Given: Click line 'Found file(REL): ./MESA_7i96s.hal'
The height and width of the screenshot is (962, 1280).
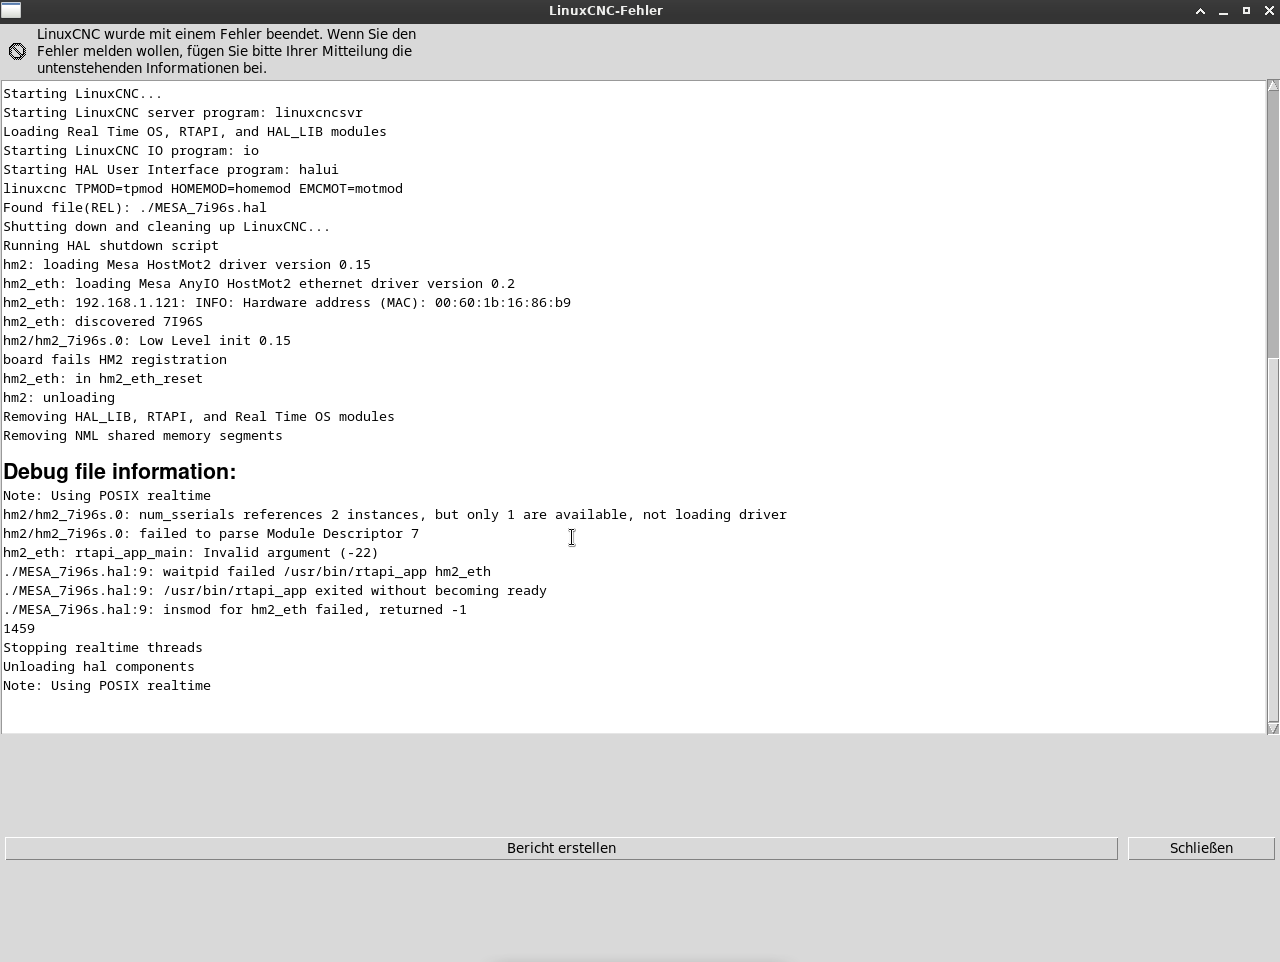Looking at the screenshot, I should click(135, 207).
